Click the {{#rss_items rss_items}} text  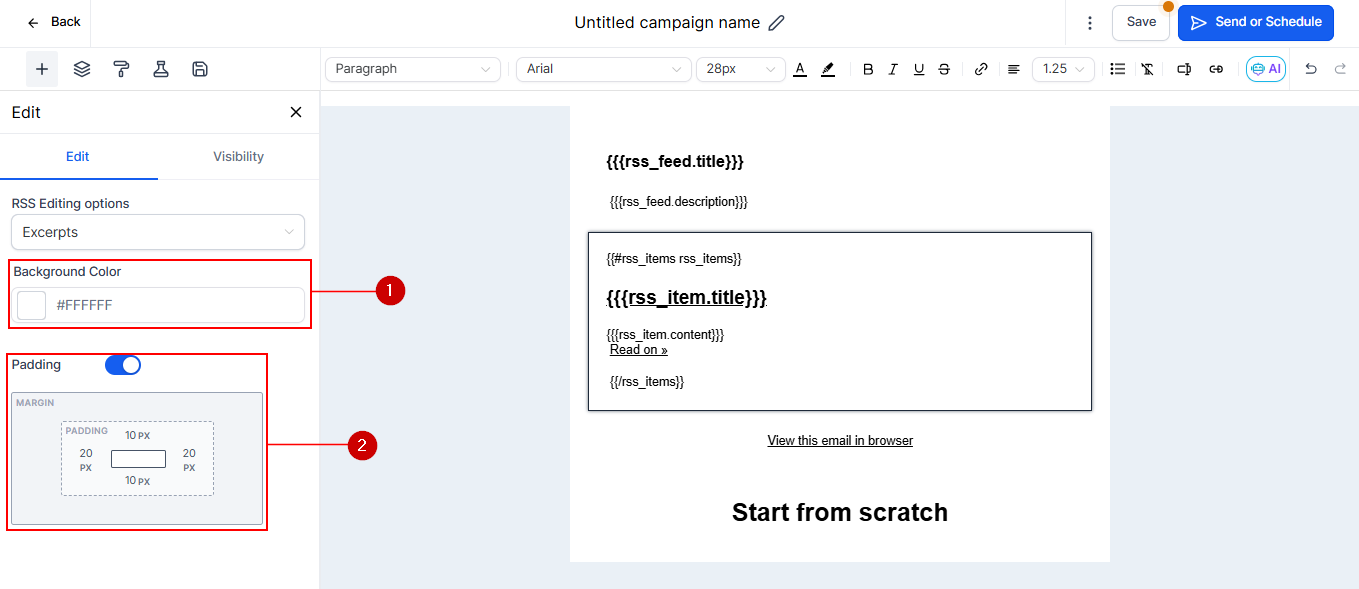coord(674,259)
